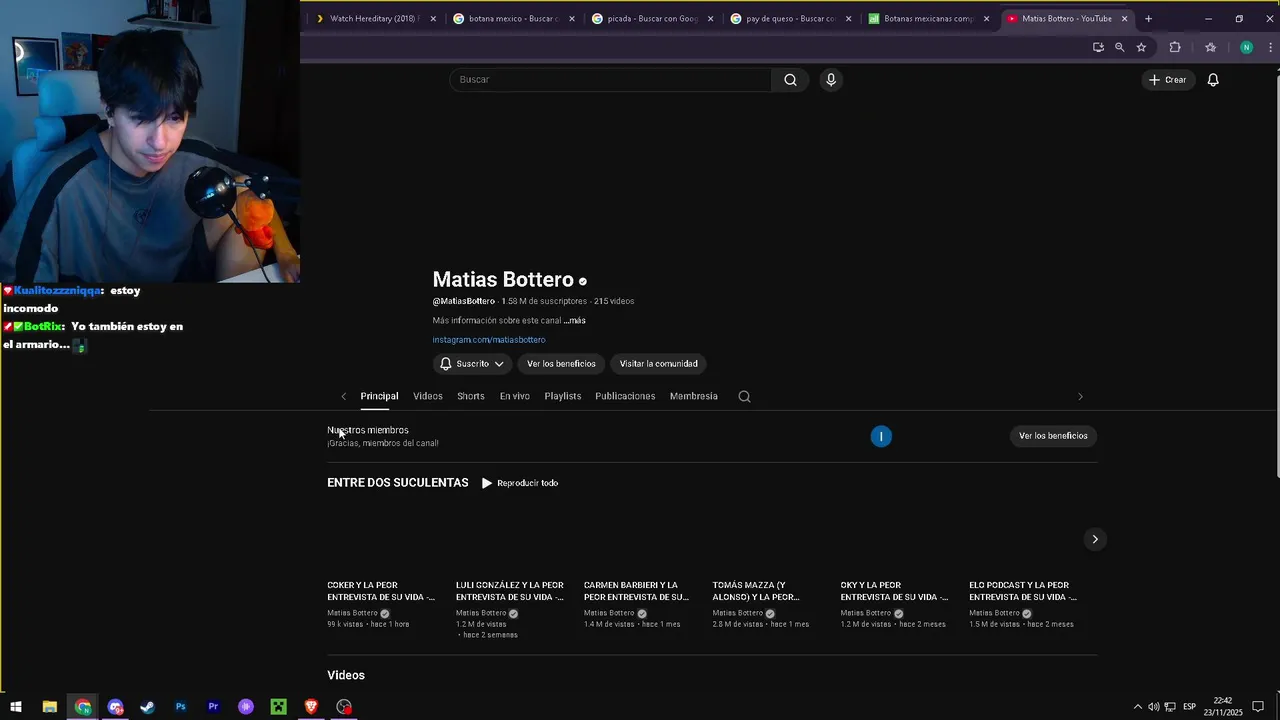Screen dimensions: 1280x720
Task: Open volume control in system tray
Action: [x=1153, y=707]
